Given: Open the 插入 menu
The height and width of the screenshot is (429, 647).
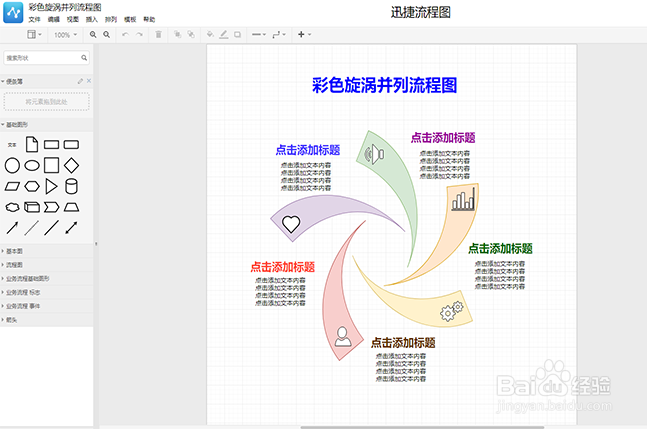Looking at the screenshot, I should (92, 19).
